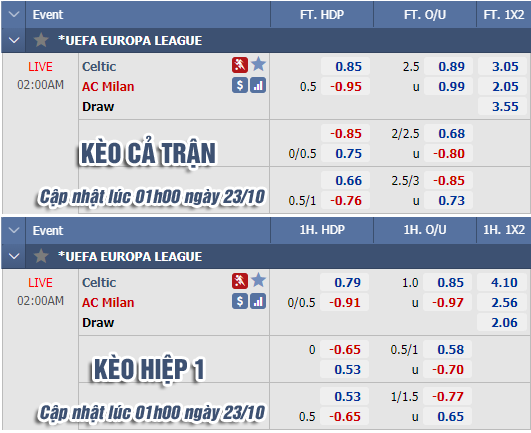Viewport: 531px width, 433px height.
Task: Click first-half Draw odds 2.06
Action: click(503, 322)
